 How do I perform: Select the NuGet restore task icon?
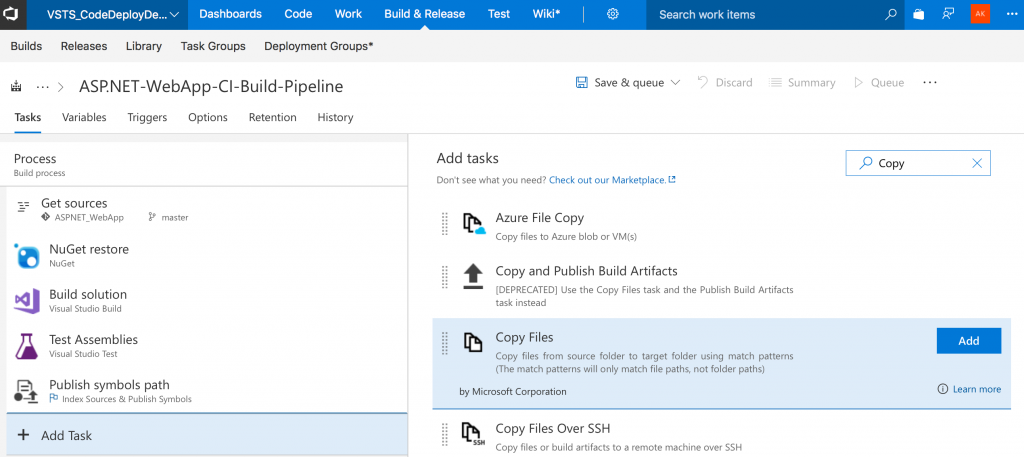pyautogui.click(x=27, y=256)
